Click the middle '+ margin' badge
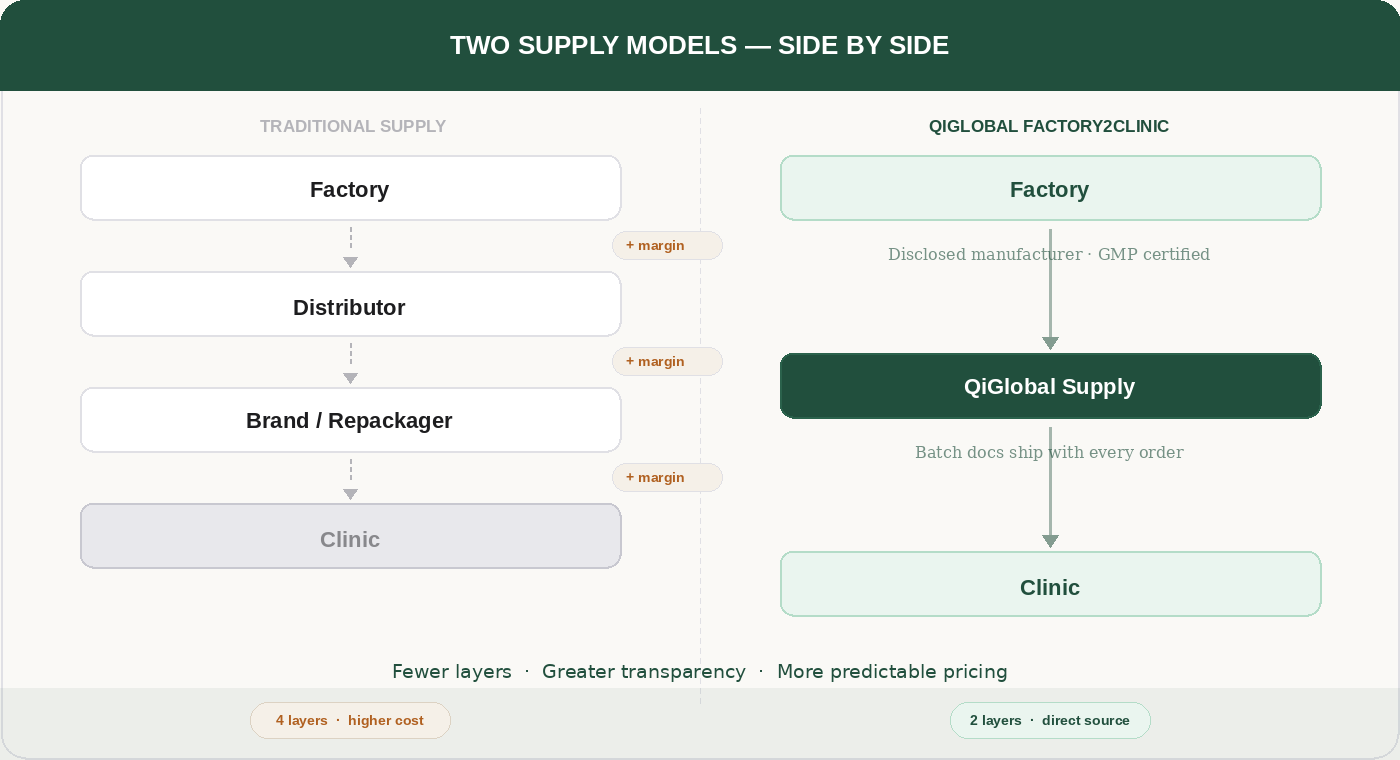Image resolution: width=1400 pixels, height=760 pixels. 667,361
